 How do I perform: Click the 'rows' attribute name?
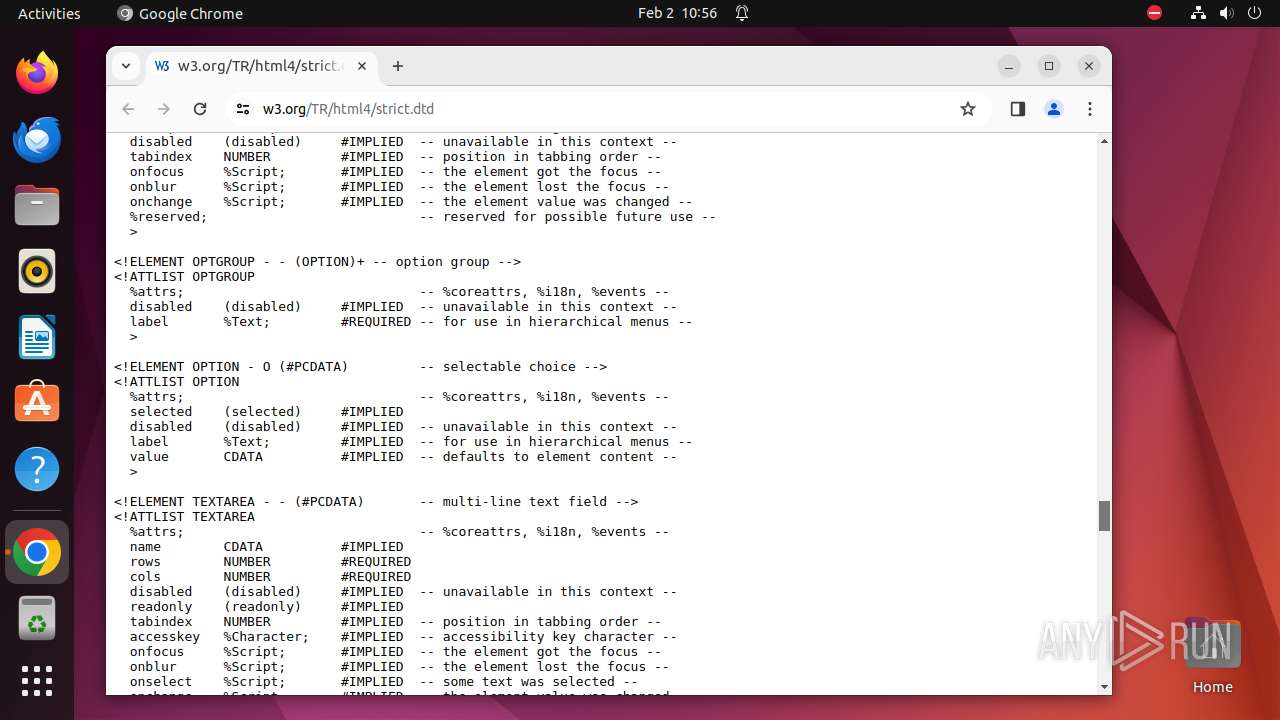click(145, 562)
